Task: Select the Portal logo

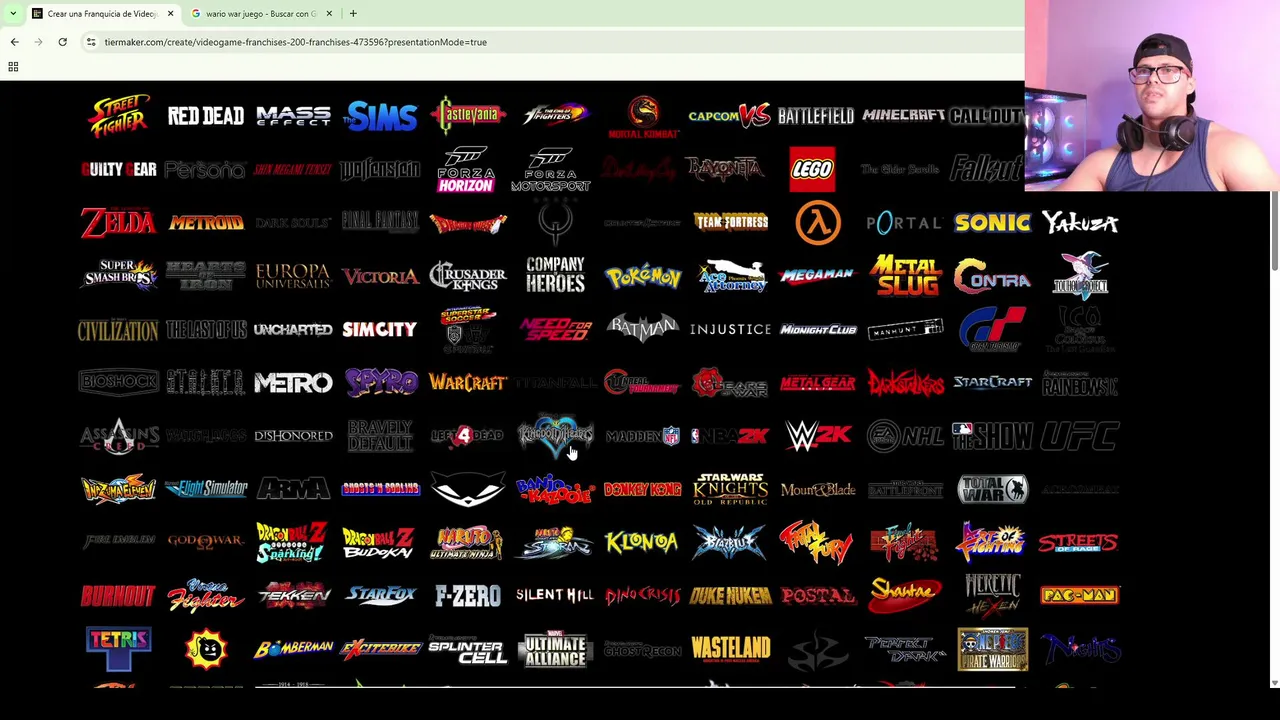Action: (903, 222)
